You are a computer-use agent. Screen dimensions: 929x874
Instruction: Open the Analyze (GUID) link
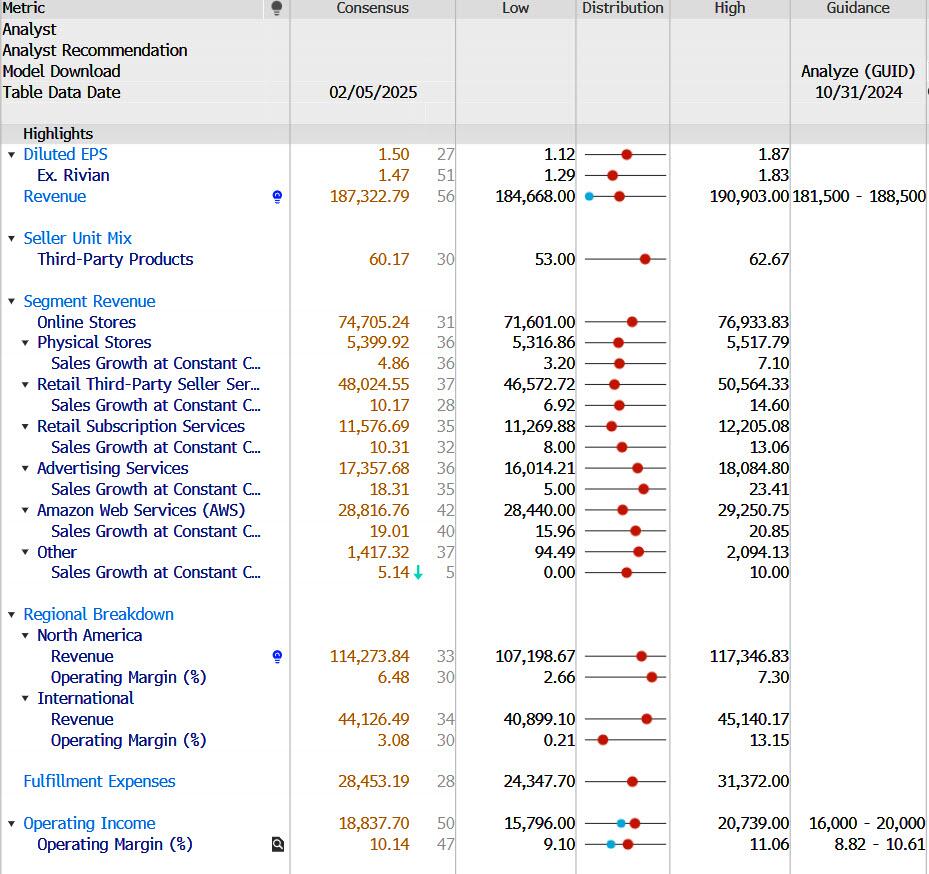(857, 71)
